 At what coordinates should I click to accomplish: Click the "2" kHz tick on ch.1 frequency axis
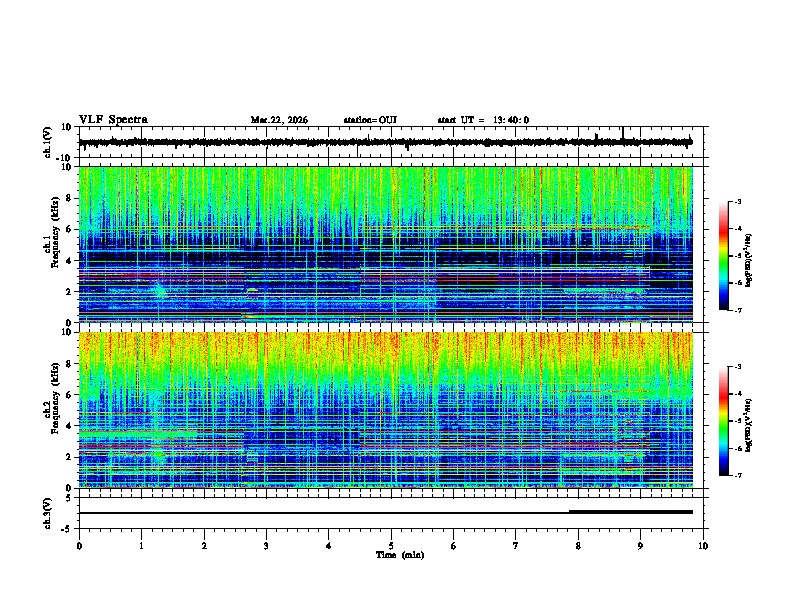[x=70, y=292]
